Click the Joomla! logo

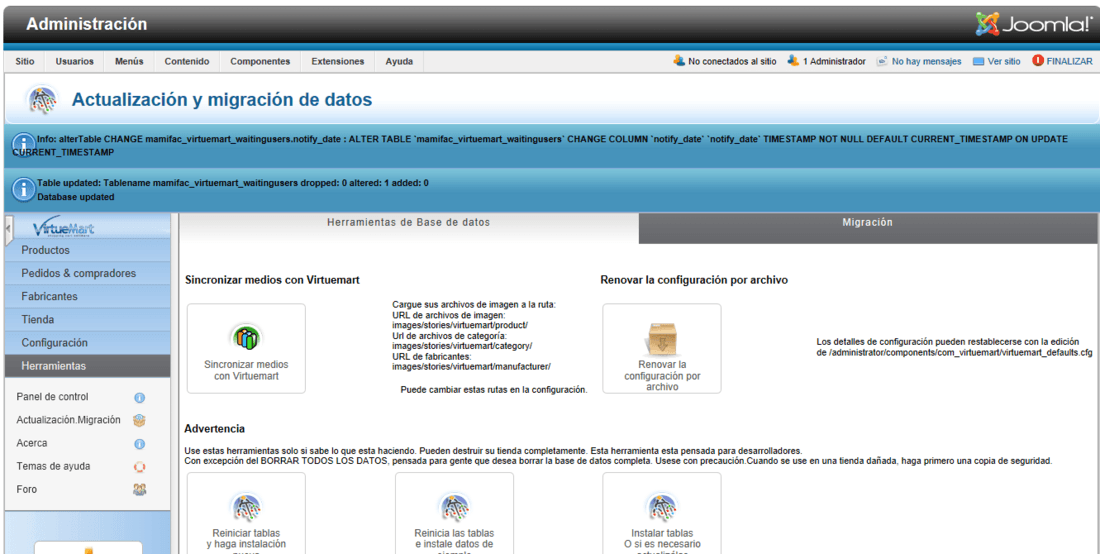(x=1033, y=24)
